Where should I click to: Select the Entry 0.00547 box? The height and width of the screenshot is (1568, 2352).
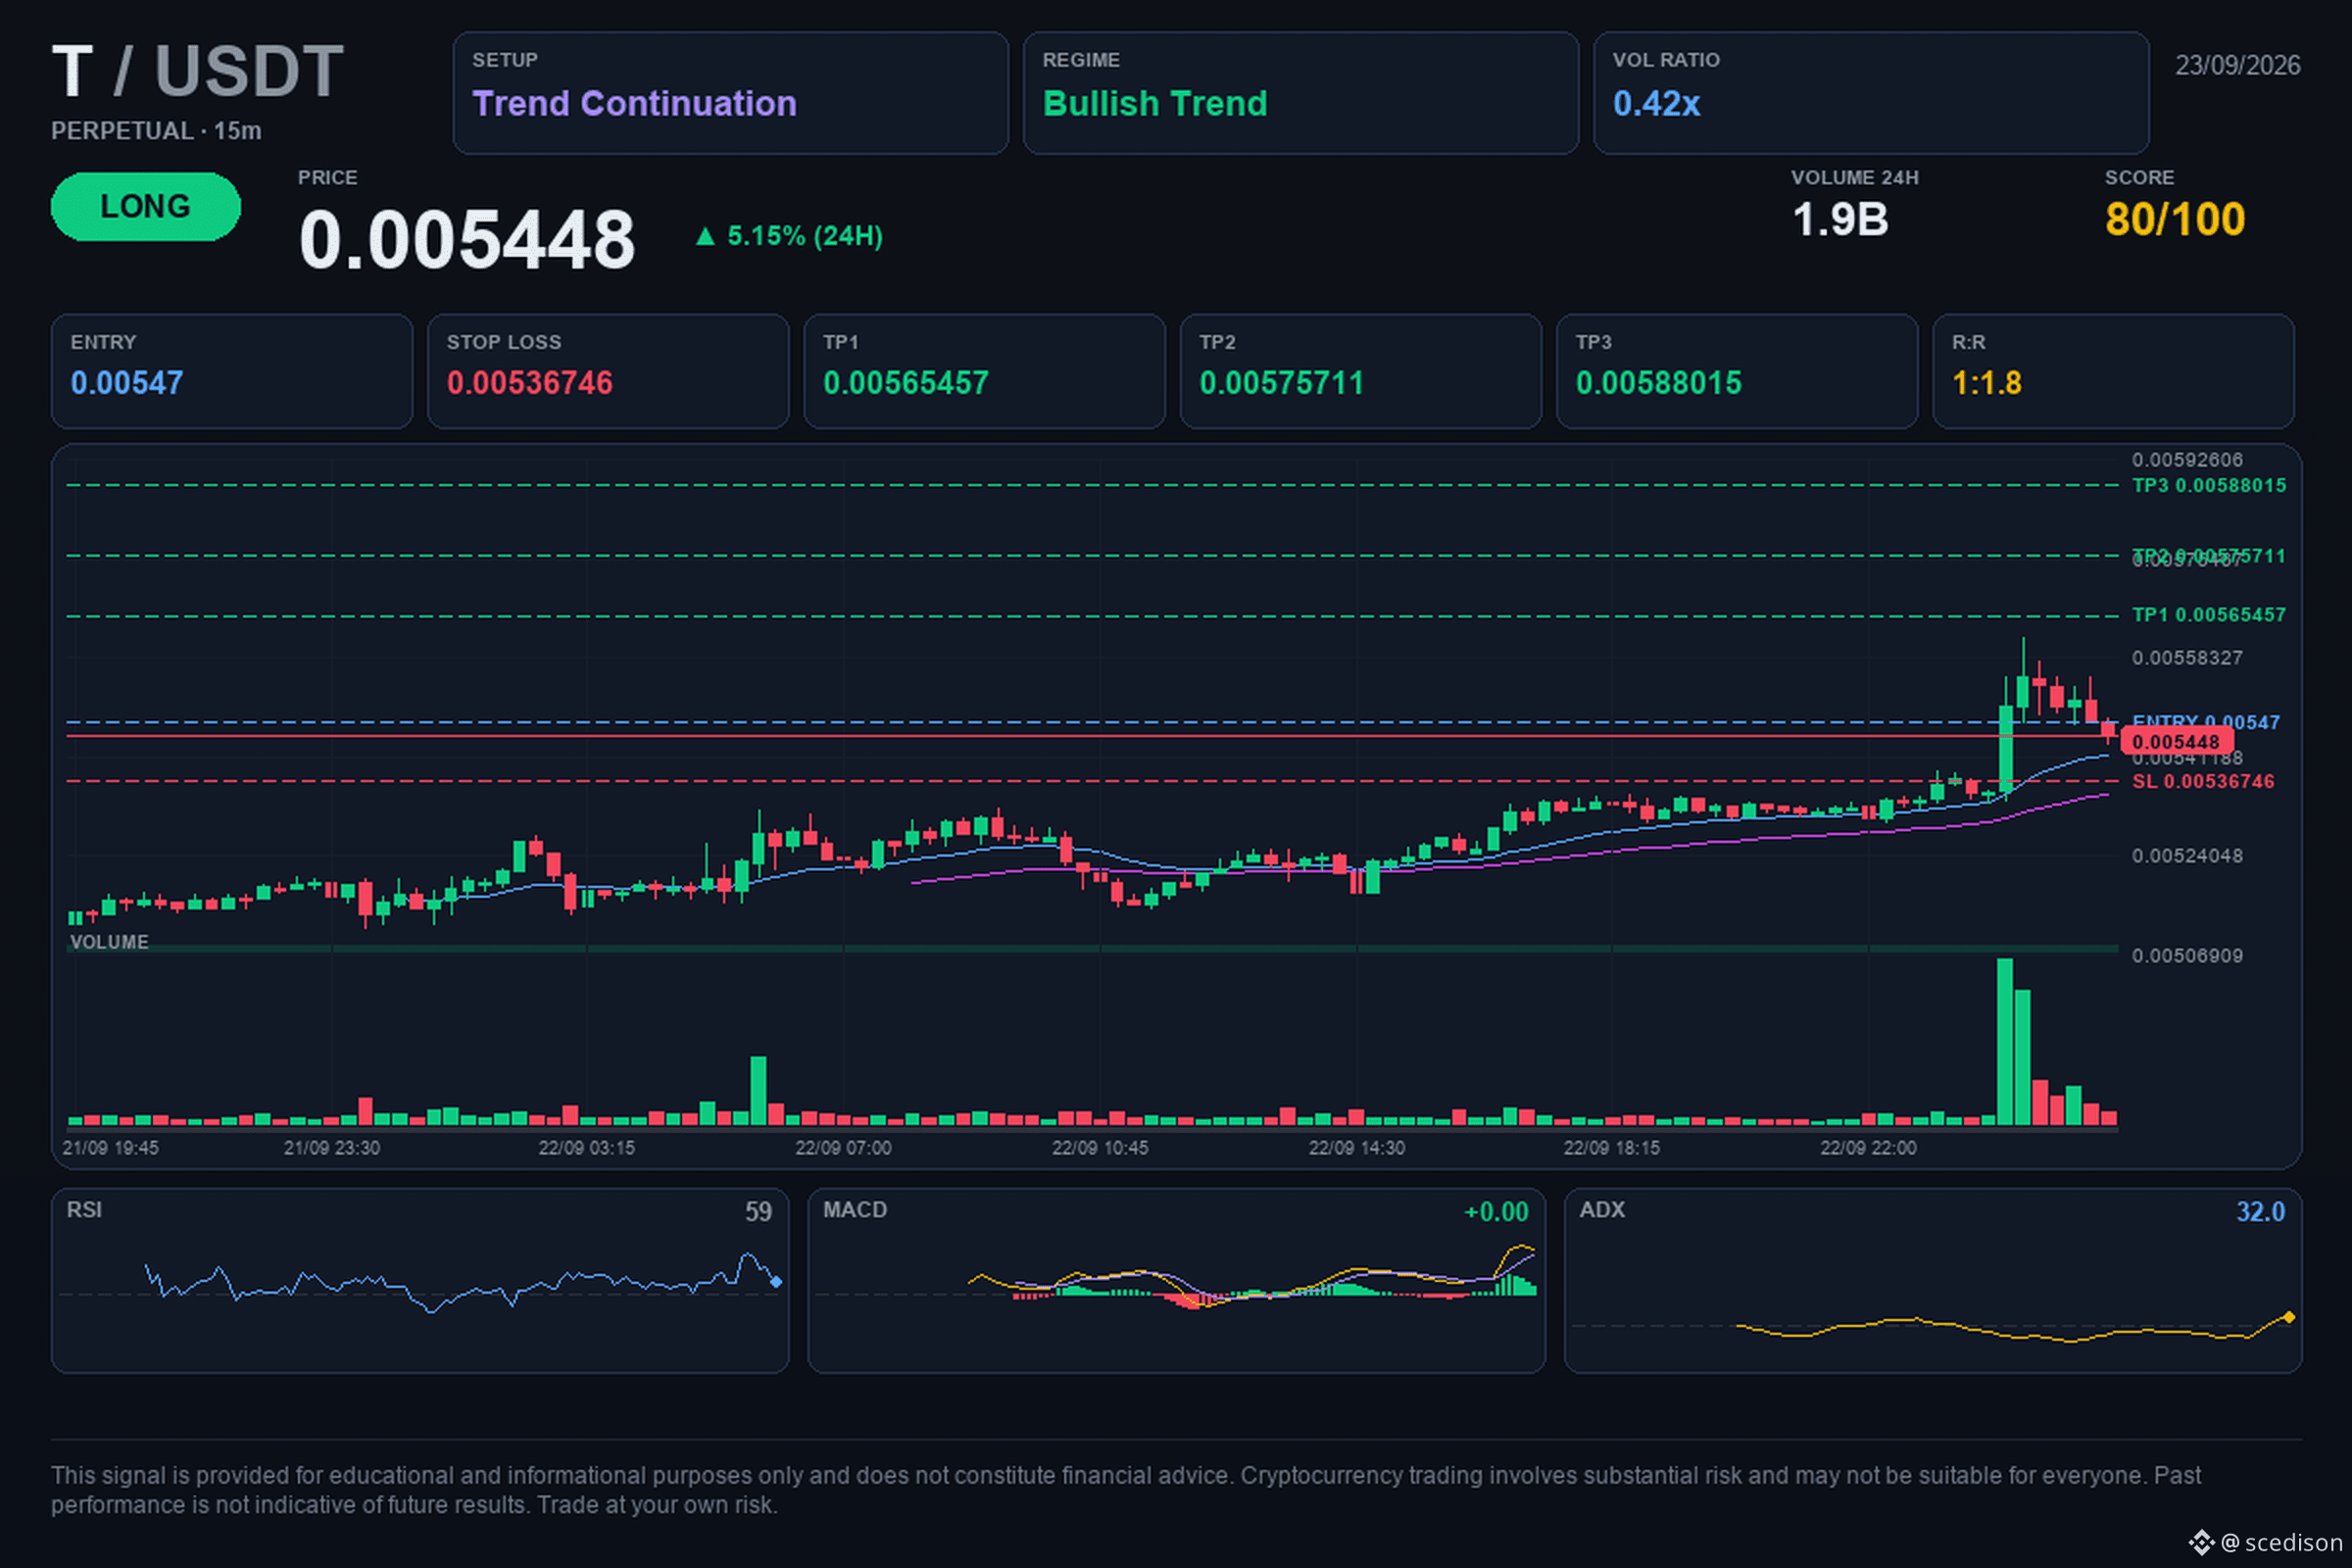(x=232, y=371)
